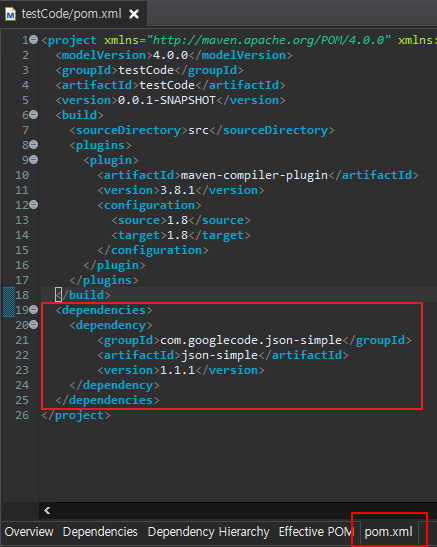Switch to the Dependencies tab
Screen dimensions: 437x547
[x=100, y=532]
